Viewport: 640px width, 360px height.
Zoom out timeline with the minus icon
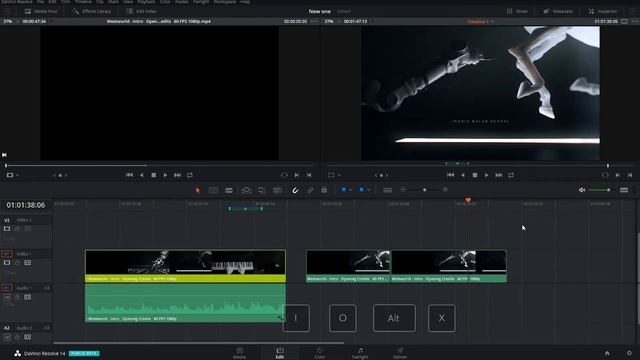(403, 190)
